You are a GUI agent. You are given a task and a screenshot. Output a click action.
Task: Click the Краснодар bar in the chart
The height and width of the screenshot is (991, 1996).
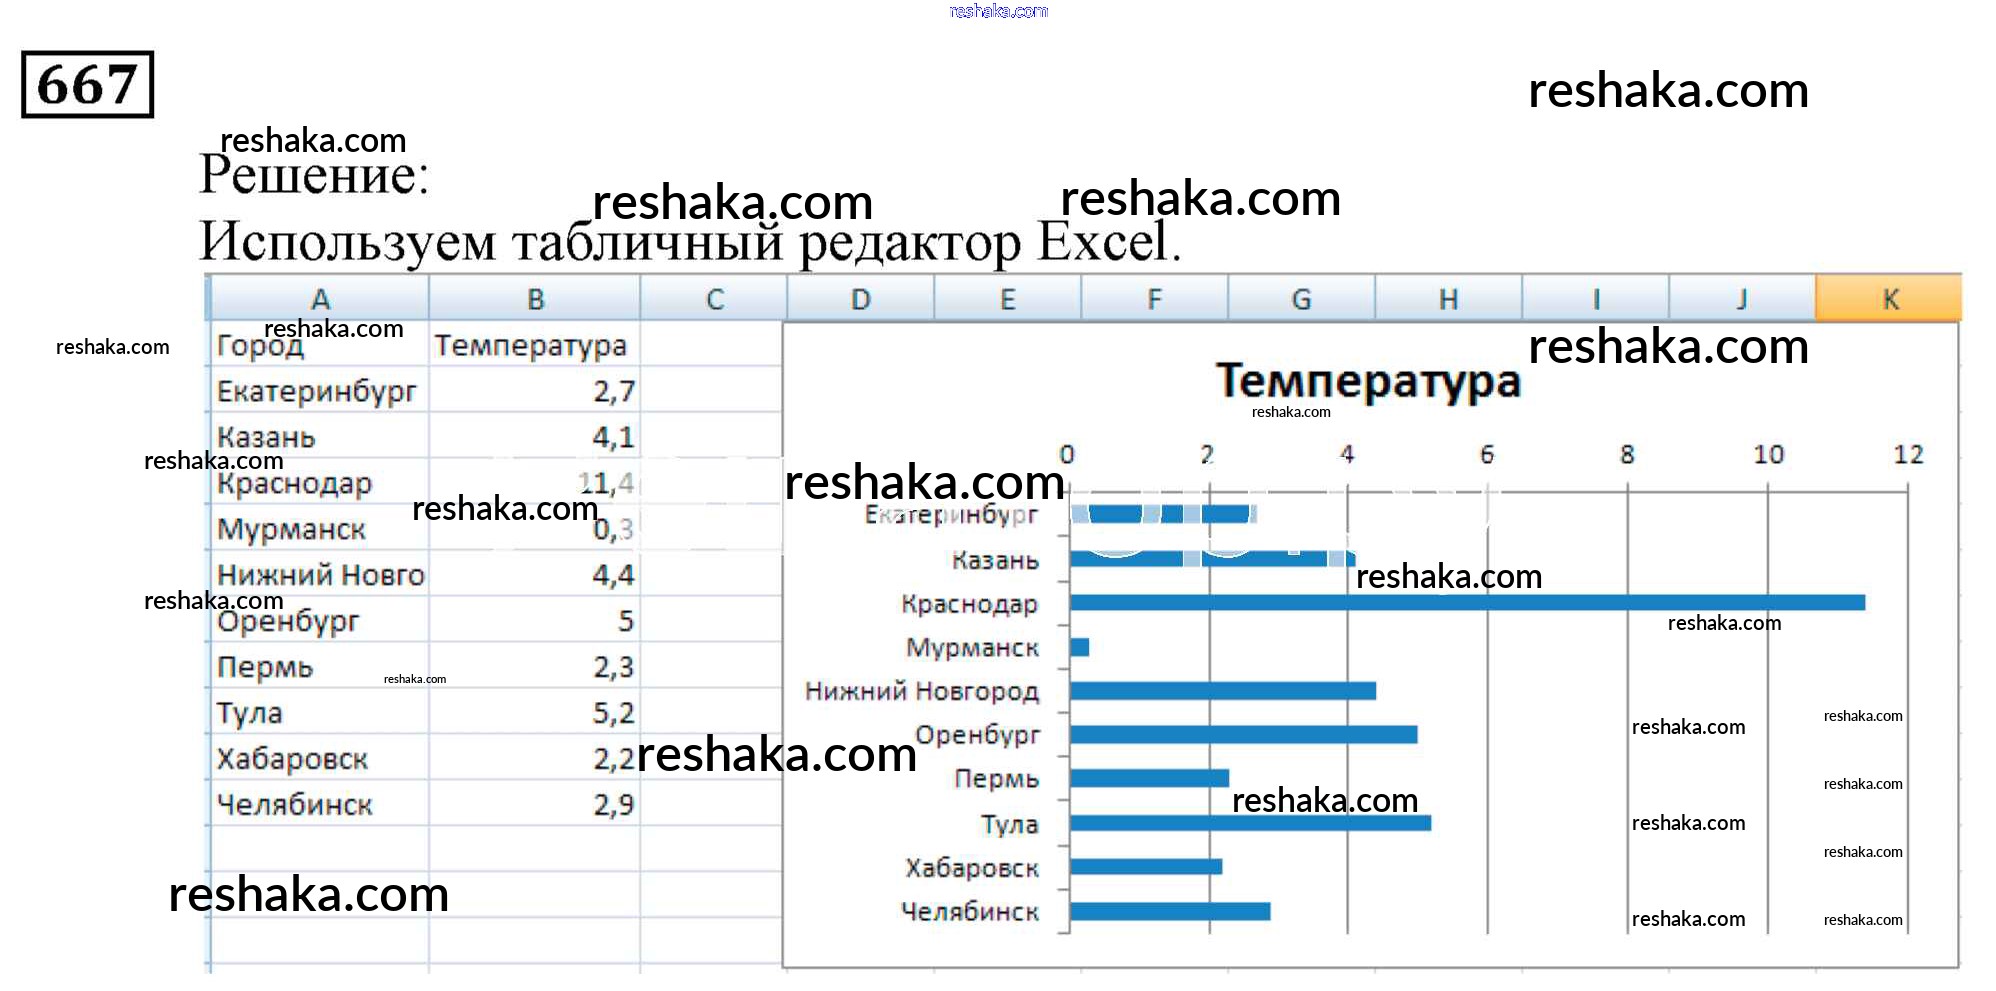[x=1466, y=602]
